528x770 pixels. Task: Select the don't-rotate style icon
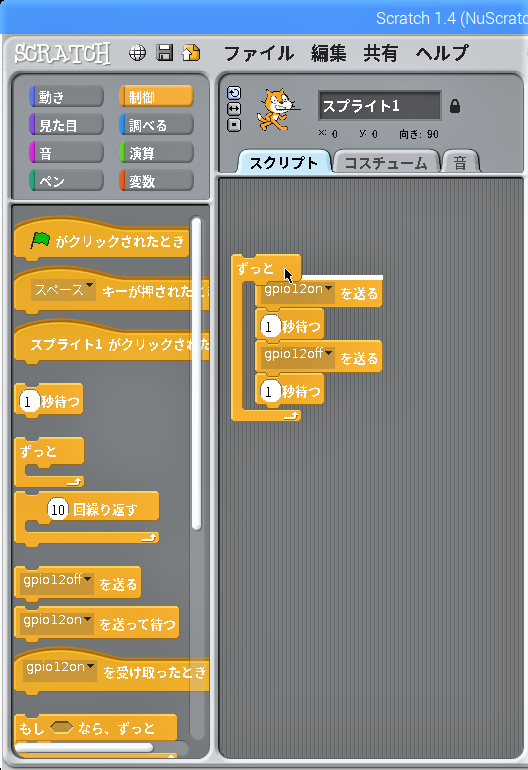[x=234, y=125]
